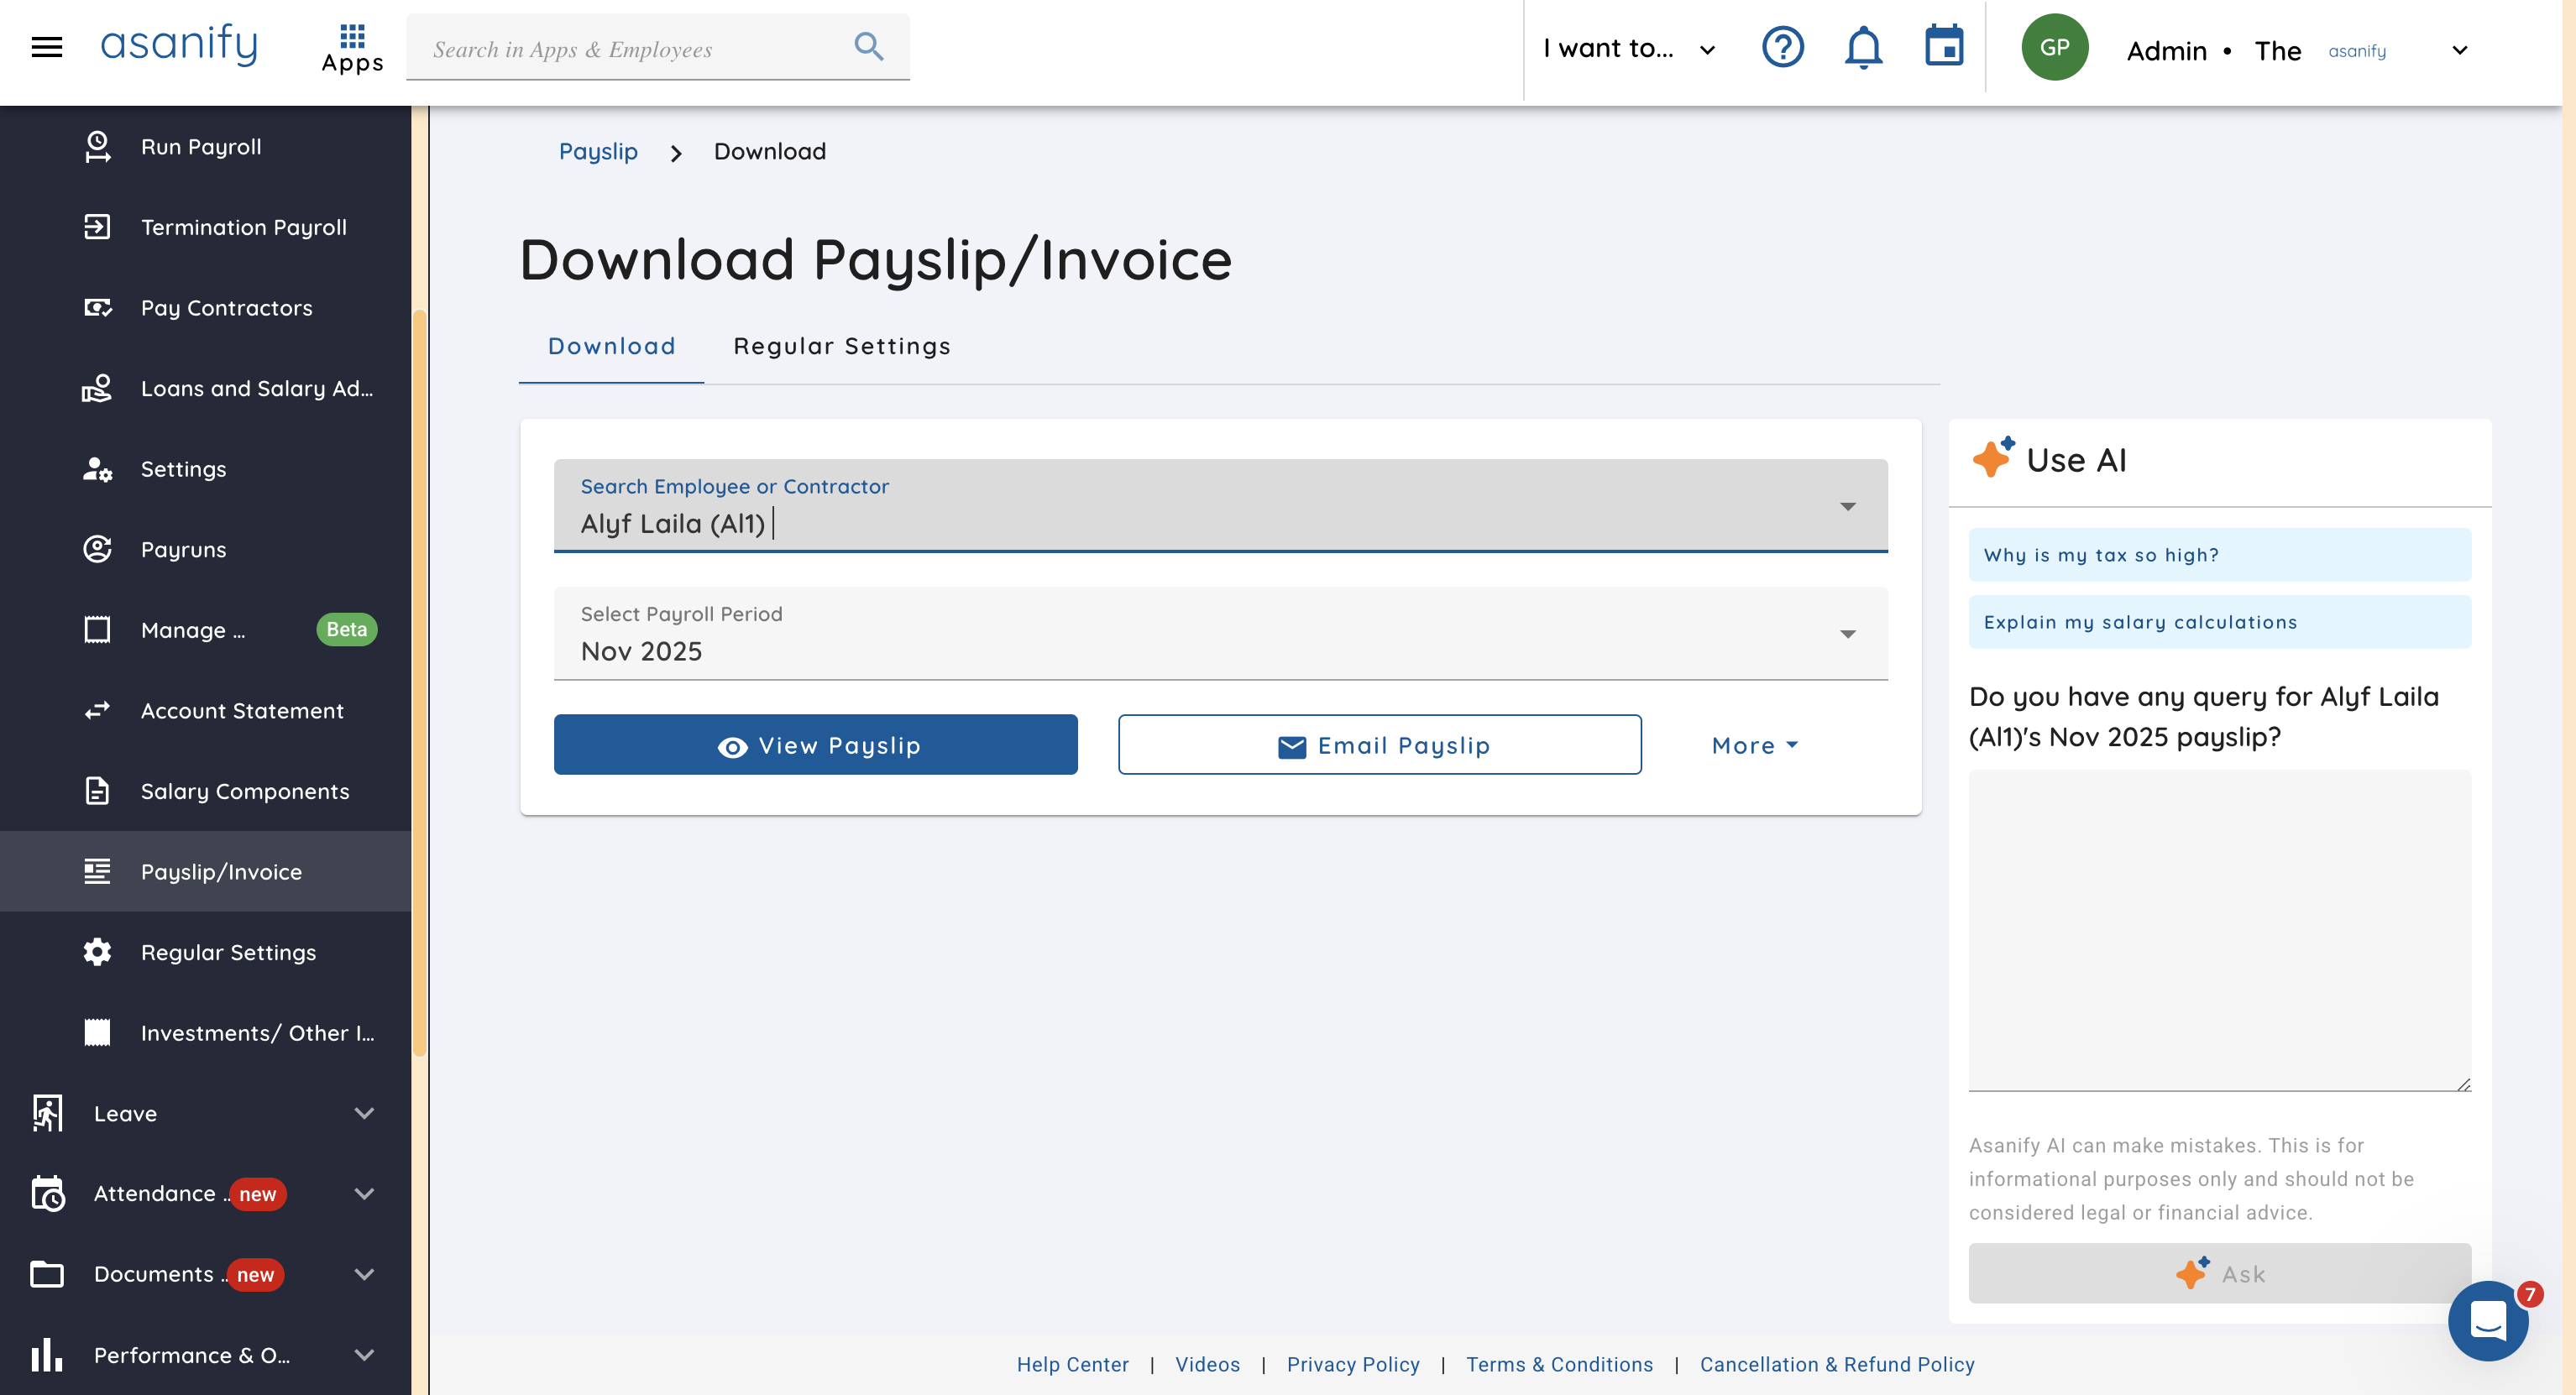Open the I want to... menu

point(1628,48)
